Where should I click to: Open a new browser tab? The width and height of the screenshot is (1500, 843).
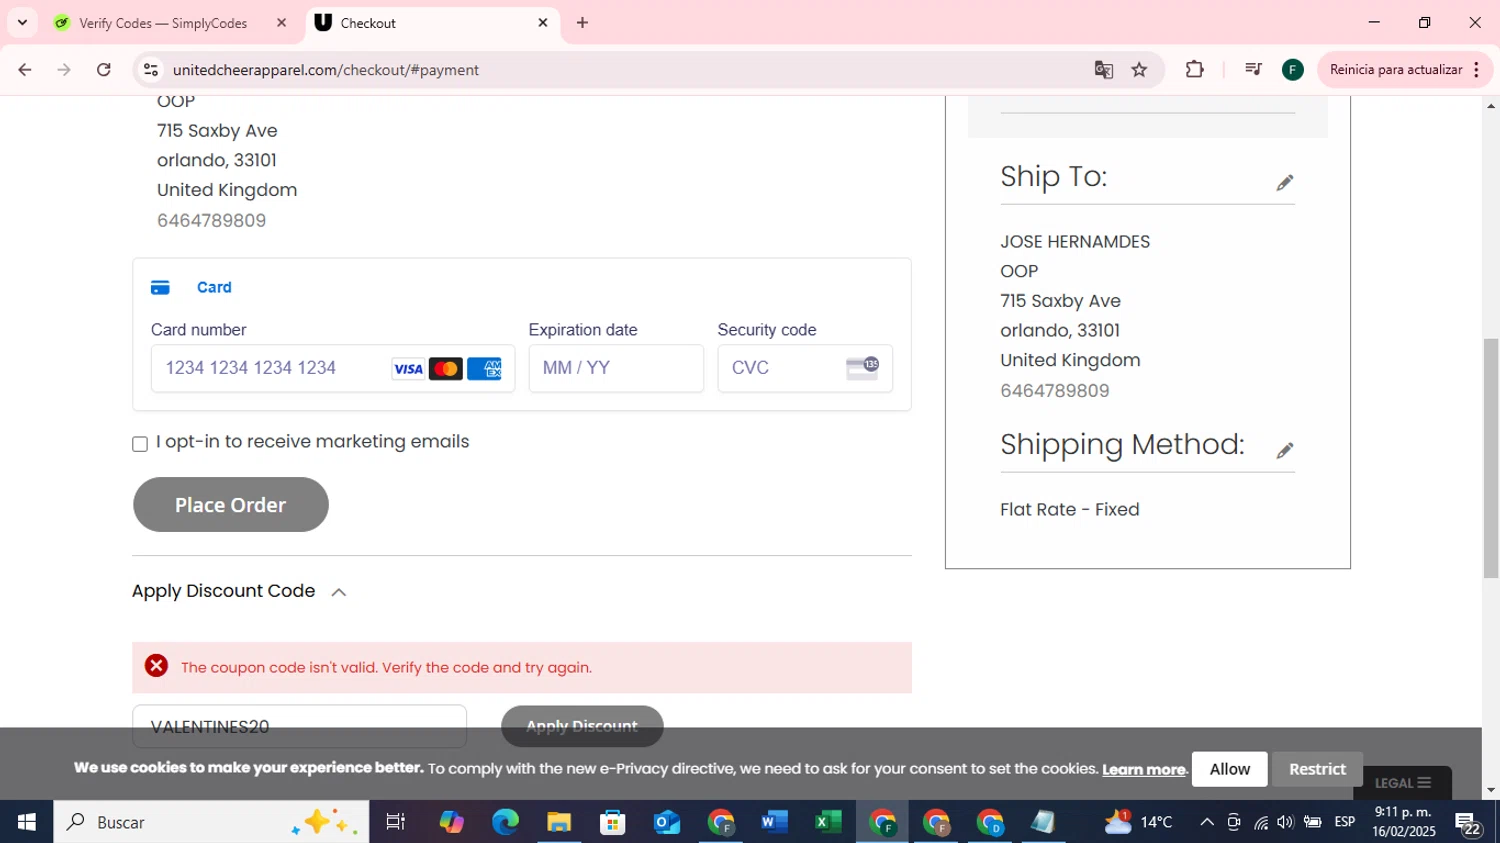tap(582, 23)
